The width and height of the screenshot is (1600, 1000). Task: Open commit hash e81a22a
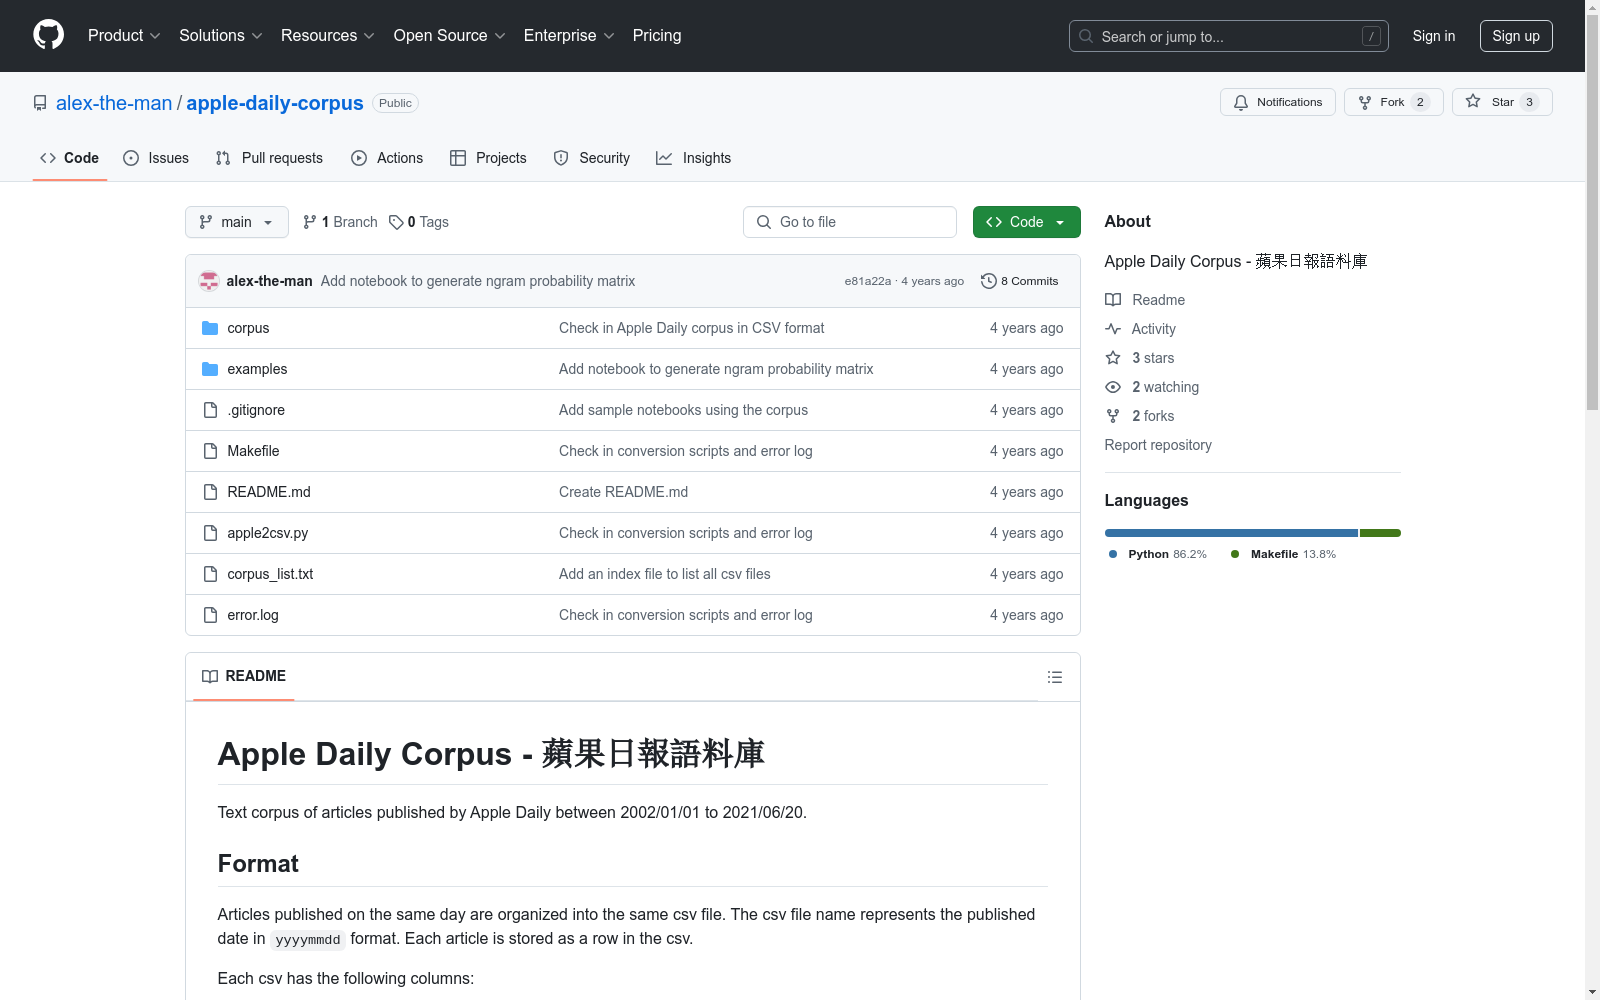tap(868, 281)
